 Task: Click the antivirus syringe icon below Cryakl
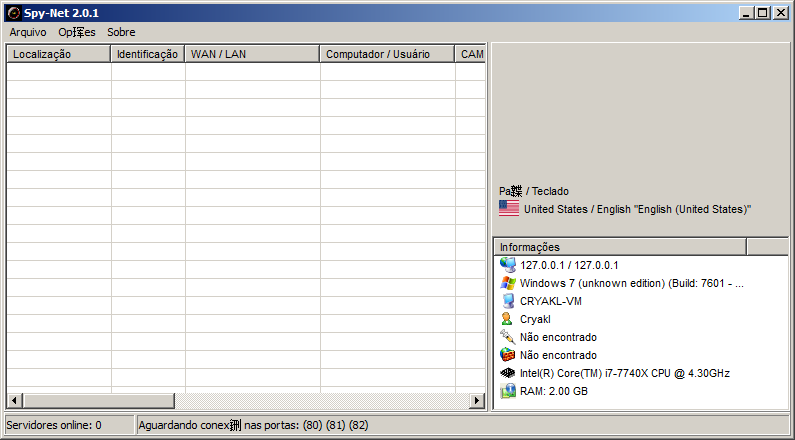click(x=508, y=337)
